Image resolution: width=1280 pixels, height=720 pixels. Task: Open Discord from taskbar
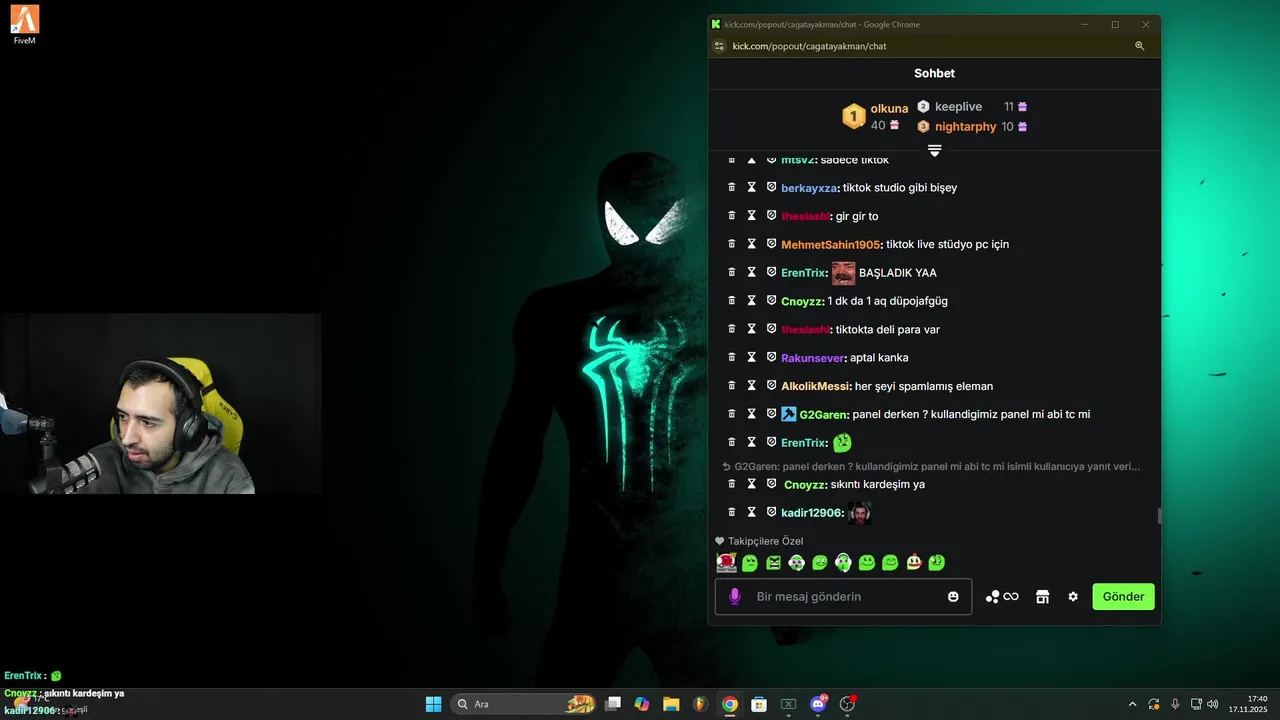pyautogui.click(x=819, y=704)
